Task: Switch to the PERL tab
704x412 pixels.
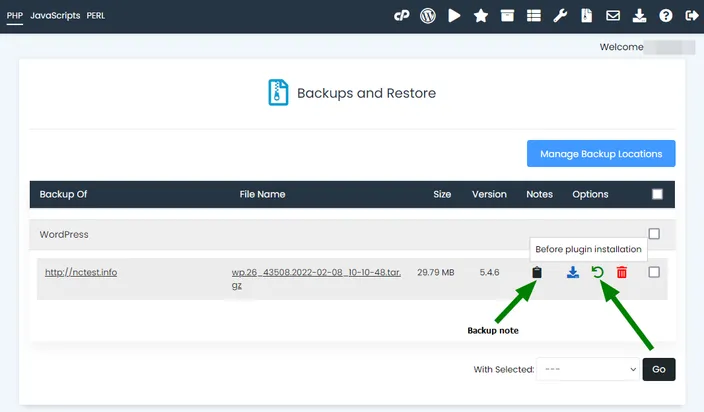Action: pos(96,16)
